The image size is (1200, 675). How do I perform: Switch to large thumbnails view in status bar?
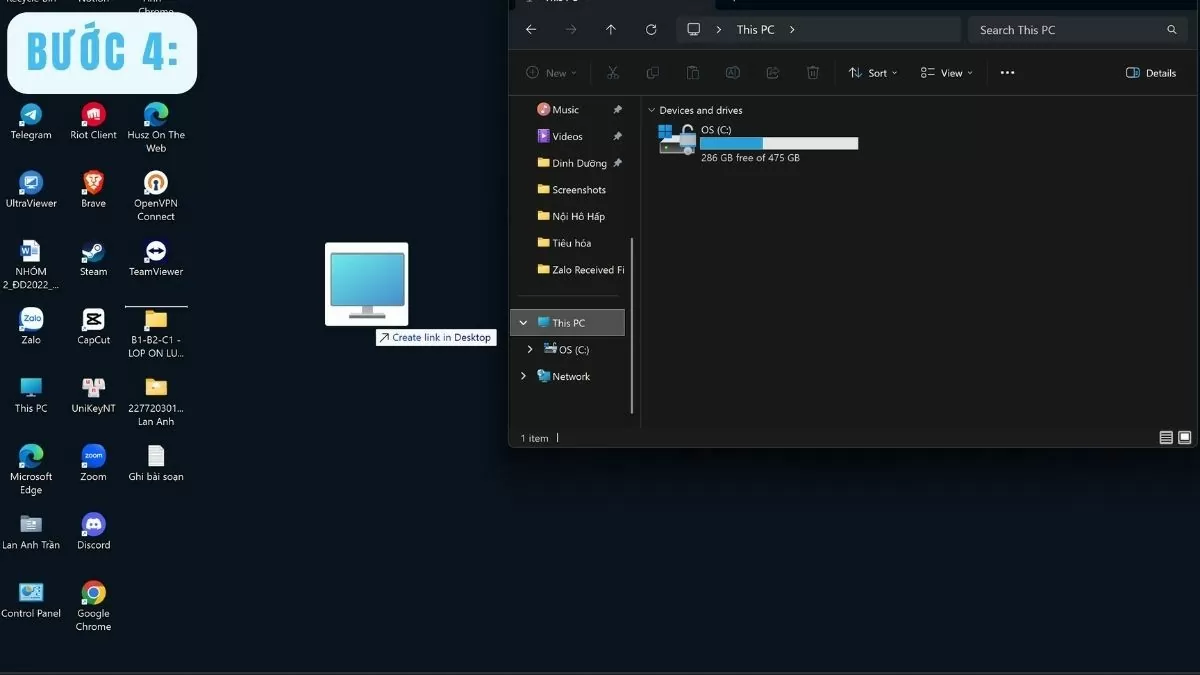[x=1186, y=437]
